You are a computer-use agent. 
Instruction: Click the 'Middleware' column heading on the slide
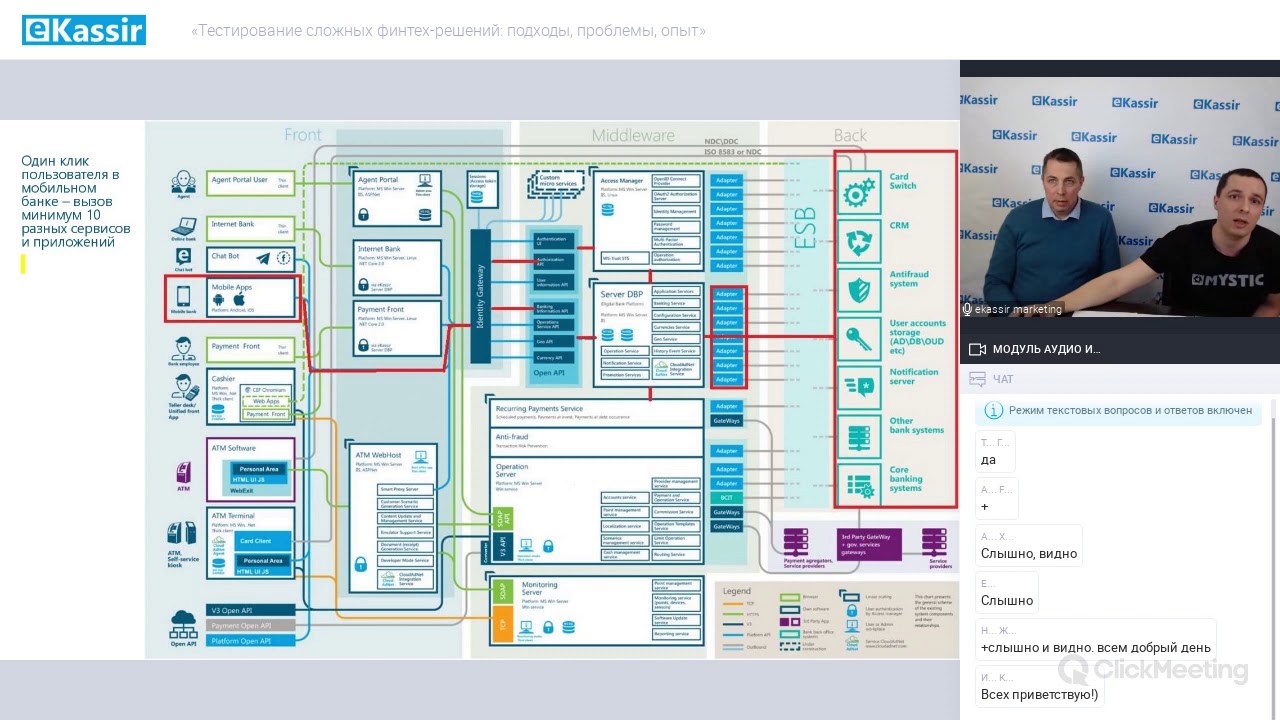coord(633,135)
